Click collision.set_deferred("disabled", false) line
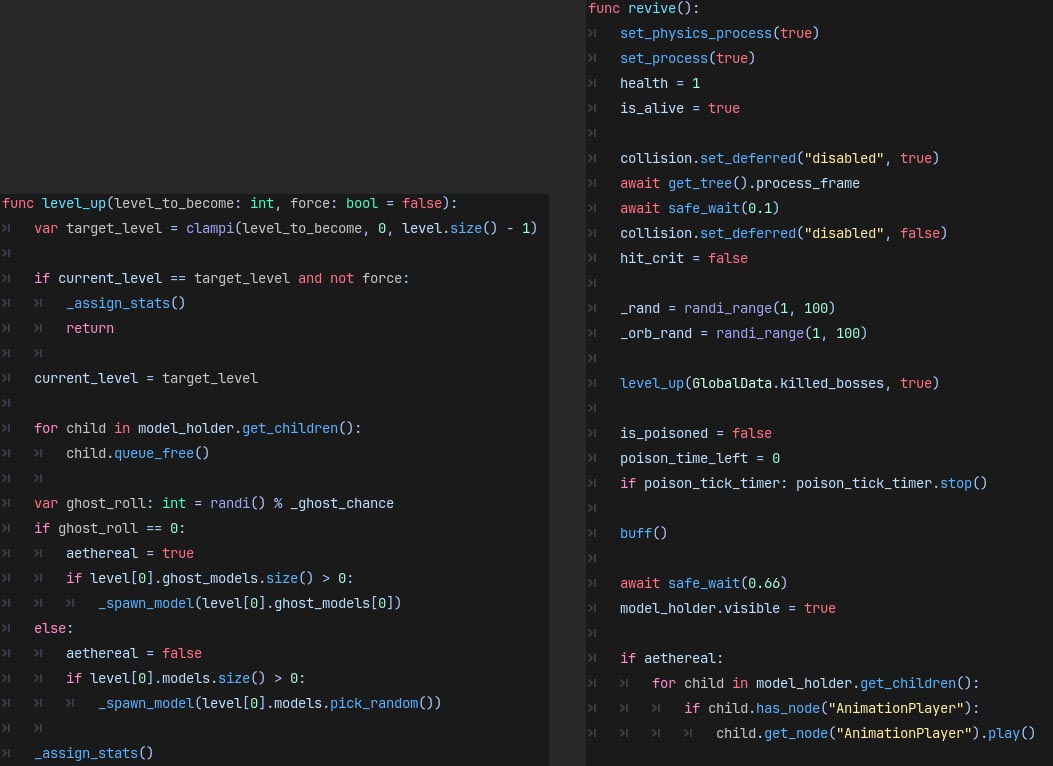This screenshot has width=1053, height=766. [x=784, y=233]
